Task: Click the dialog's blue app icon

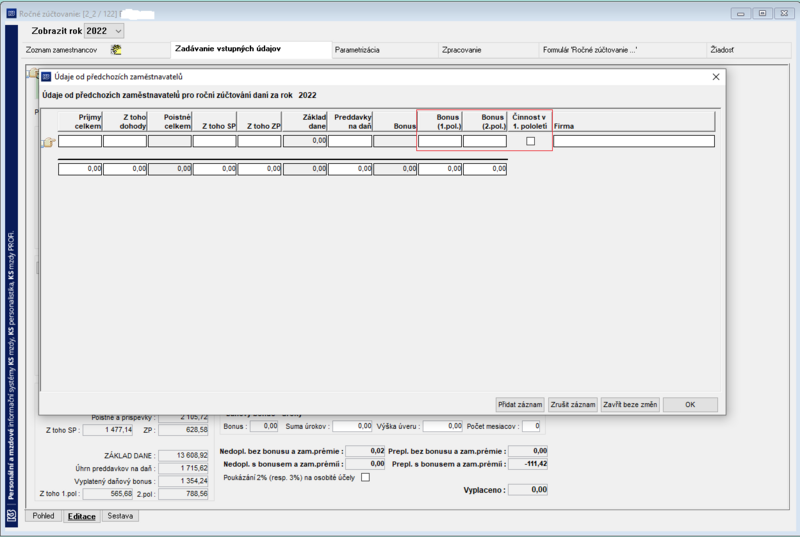Action: coord(46,76)
